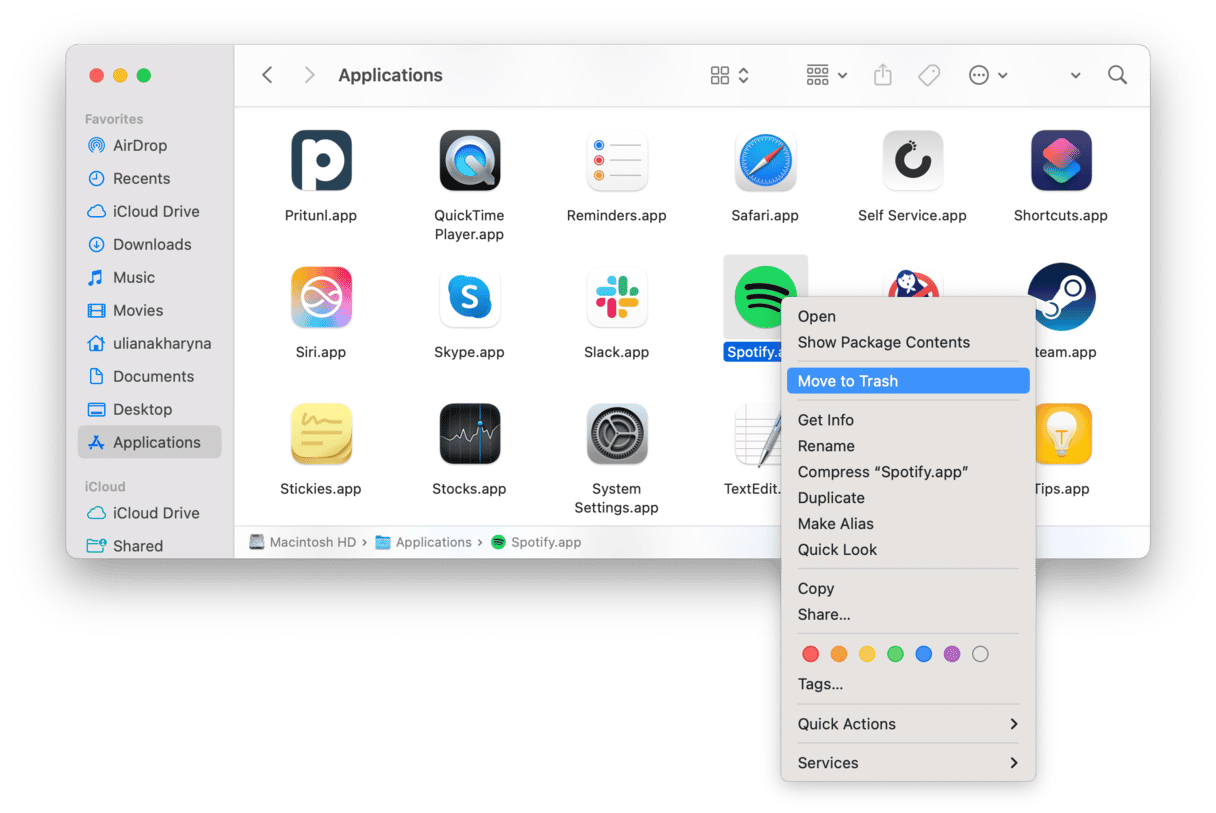Apply the green tag color
This screenshot has width=1216, height=813.
click(x=896, y=654)
